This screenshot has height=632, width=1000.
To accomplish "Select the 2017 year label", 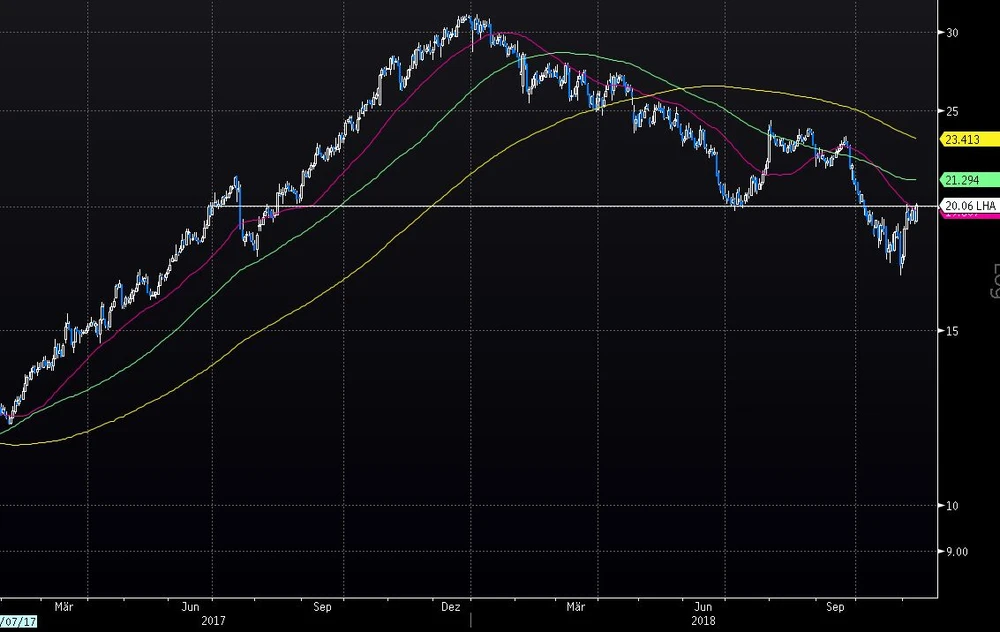I will click(212, 621).
